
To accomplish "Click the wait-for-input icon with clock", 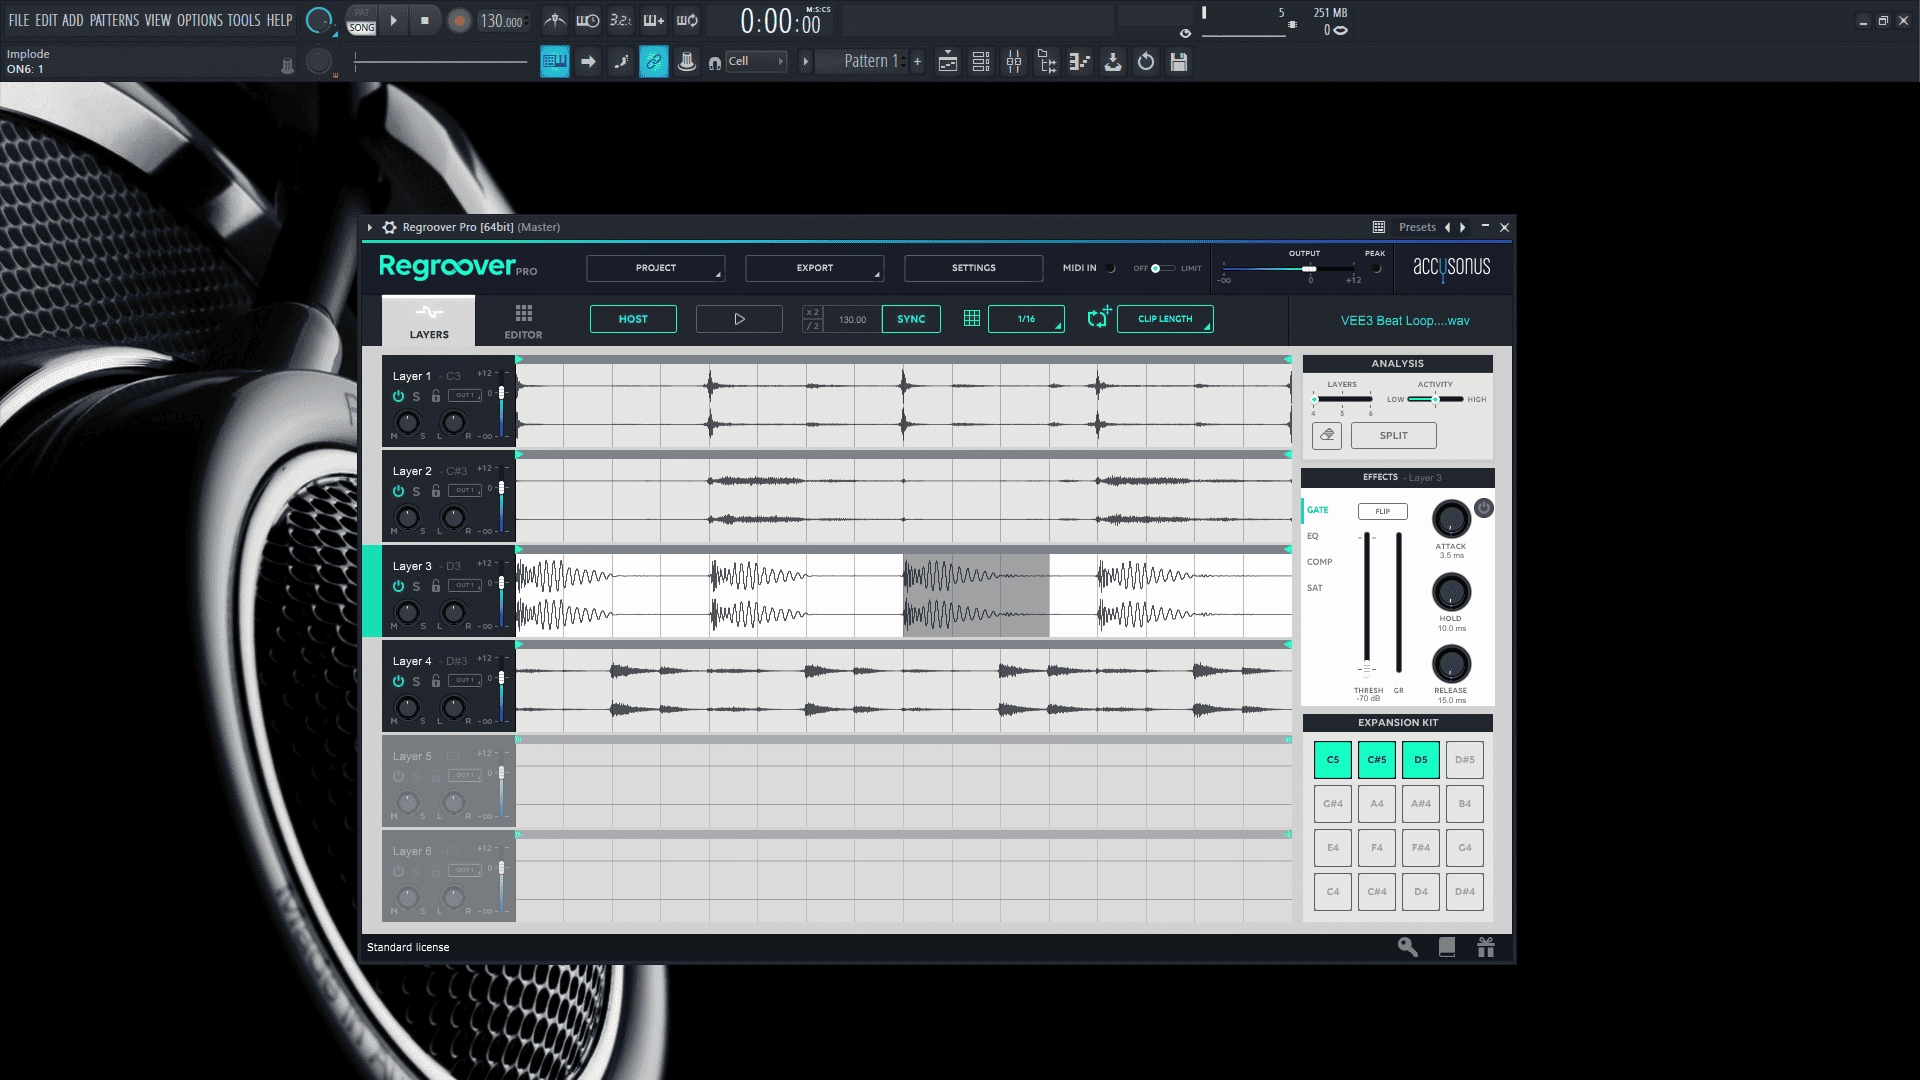I will (x=588, y=20).
